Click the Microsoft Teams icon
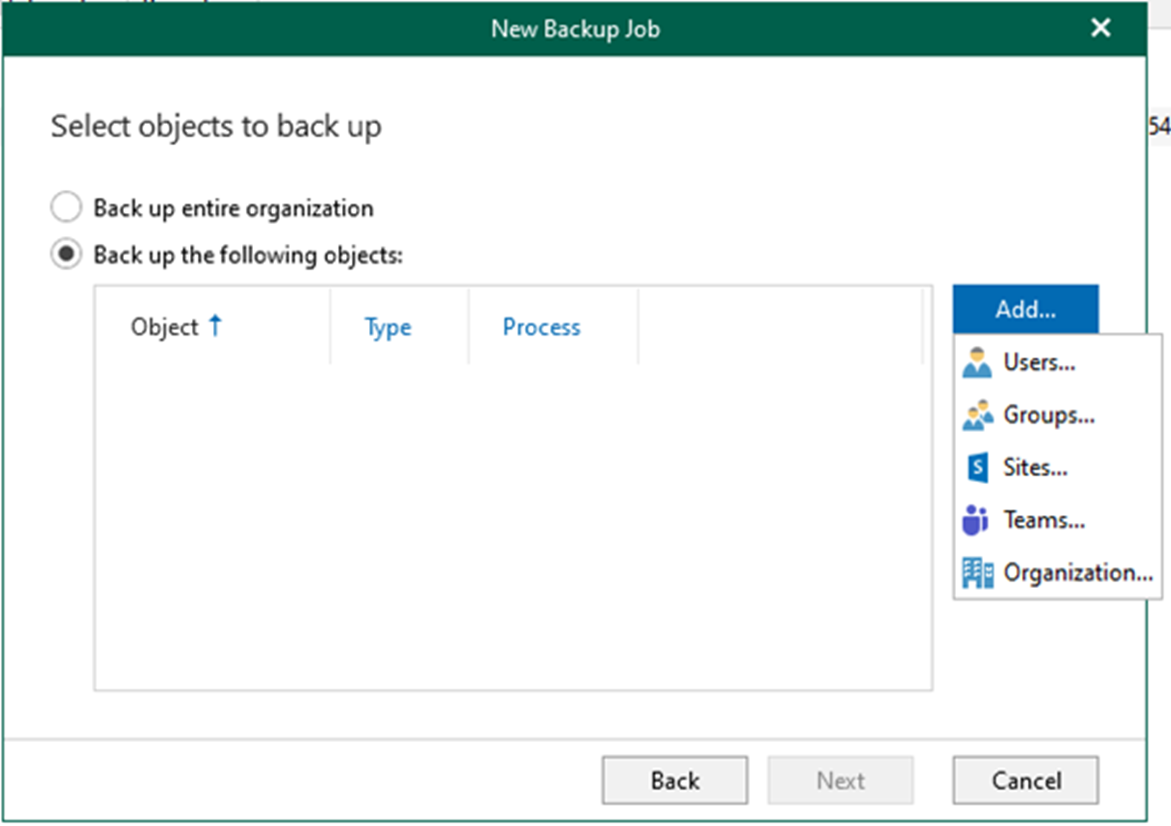The height and width of the screenshot is (826, 1171). [975, 520]
